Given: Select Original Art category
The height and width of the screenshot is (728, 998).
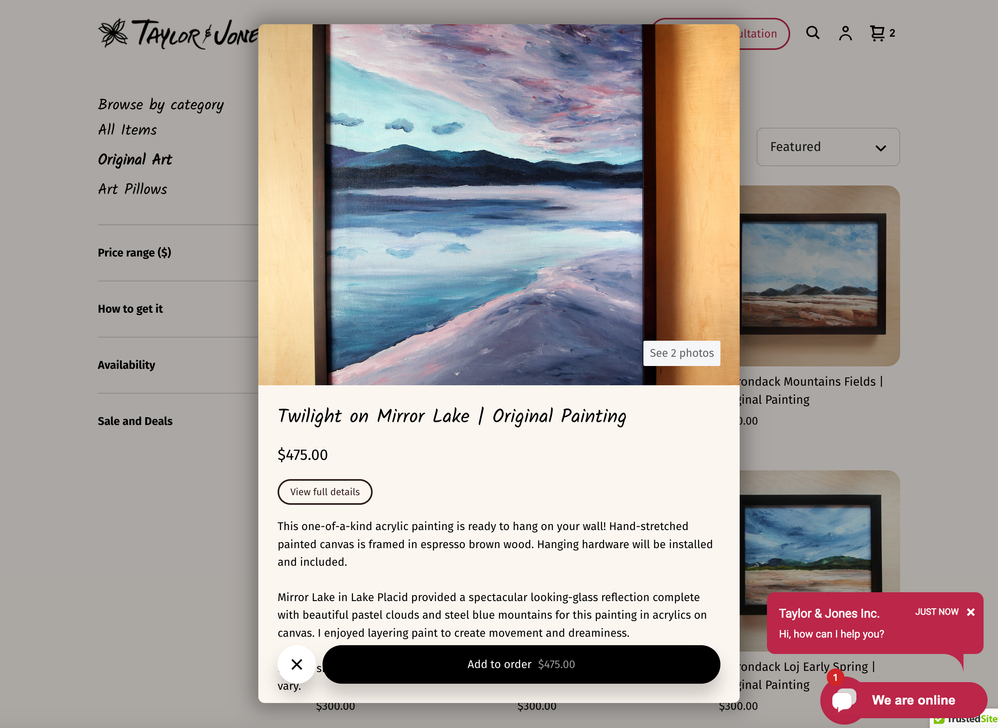Looking at the screenshot, I should pos(135,159).
